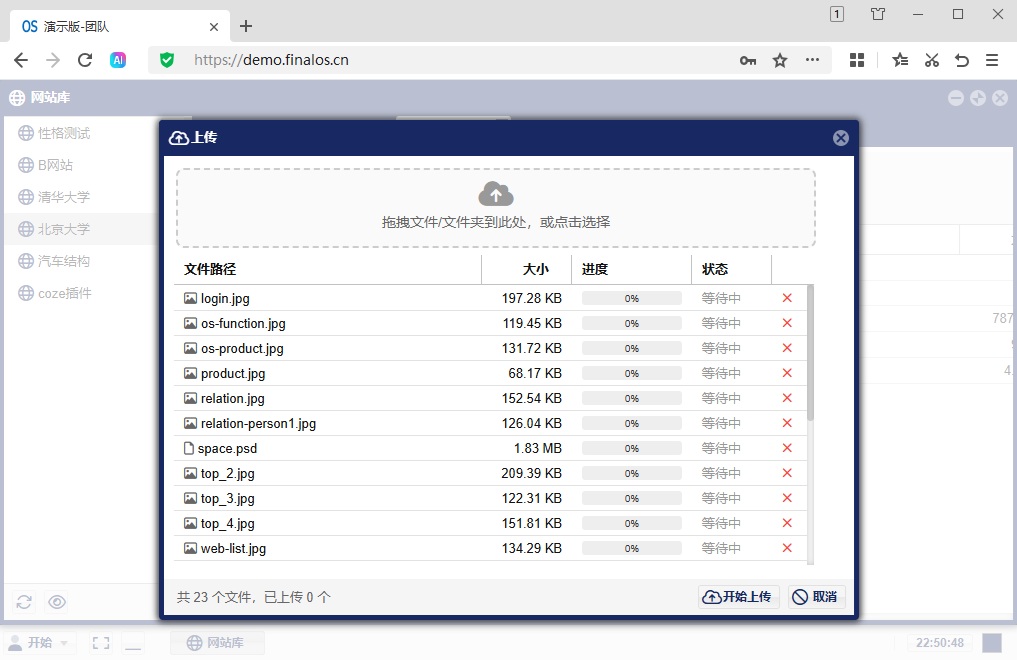Bookmark page with the star icon
The height and width of the screenshot is (660, 1017).
tap(780, 60)
